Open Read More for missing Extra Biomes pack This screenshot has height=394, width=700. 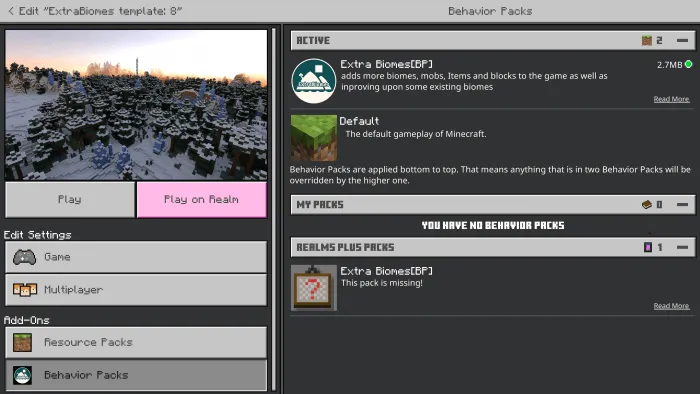671,306
